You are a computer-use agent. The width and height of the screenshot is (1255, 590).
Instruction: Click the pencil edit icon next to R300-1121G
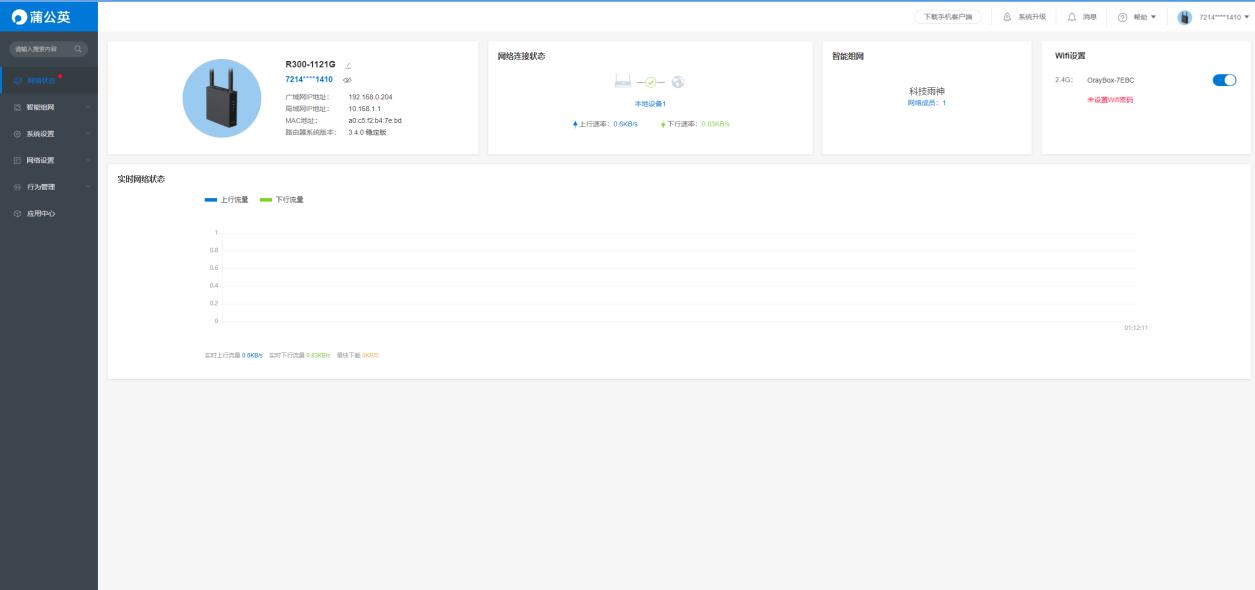coord(347,64)
